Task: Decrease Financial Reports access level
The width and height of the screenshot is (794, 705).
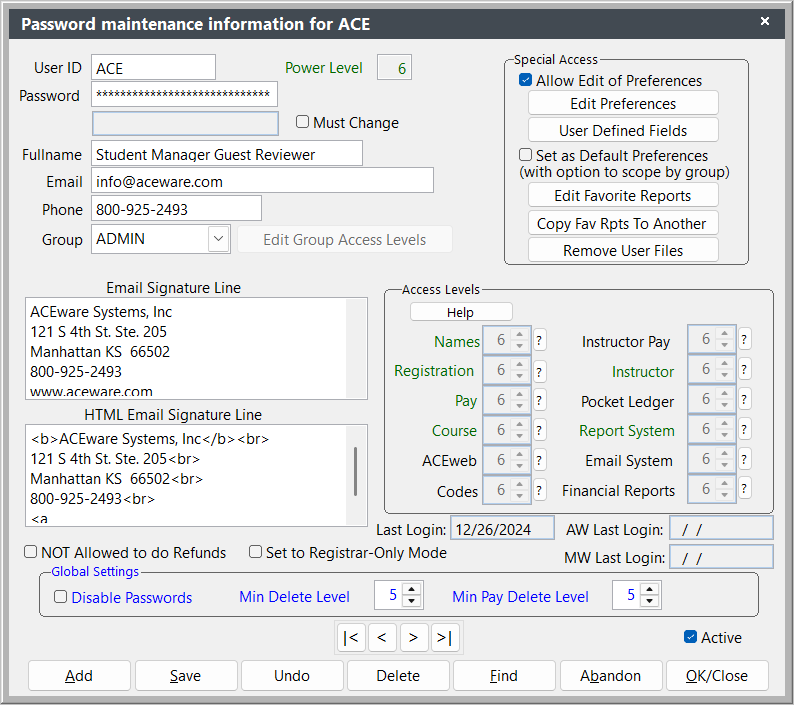Action: (x=725, y=495)
